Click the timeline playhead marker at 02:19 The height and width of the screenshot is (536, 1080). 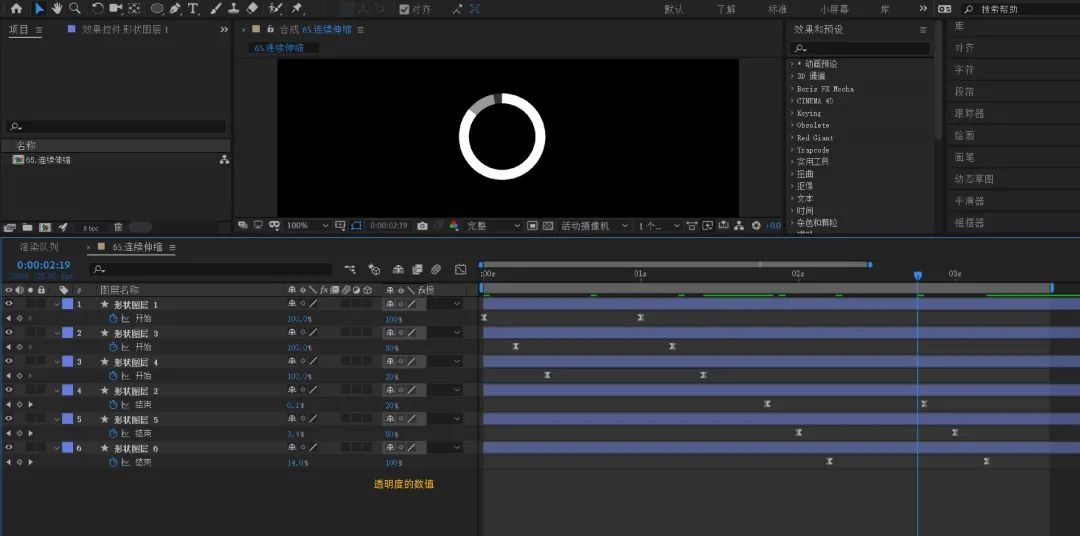click(917, 276)
